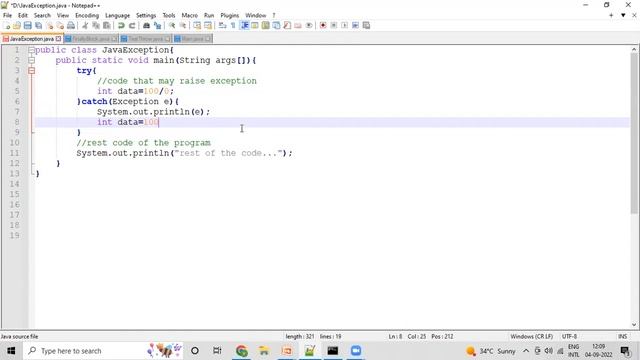Toggle Show All Characters pilcrow icon
The image size is (640, 360).
pyautogui.click(x=233, y=25)
